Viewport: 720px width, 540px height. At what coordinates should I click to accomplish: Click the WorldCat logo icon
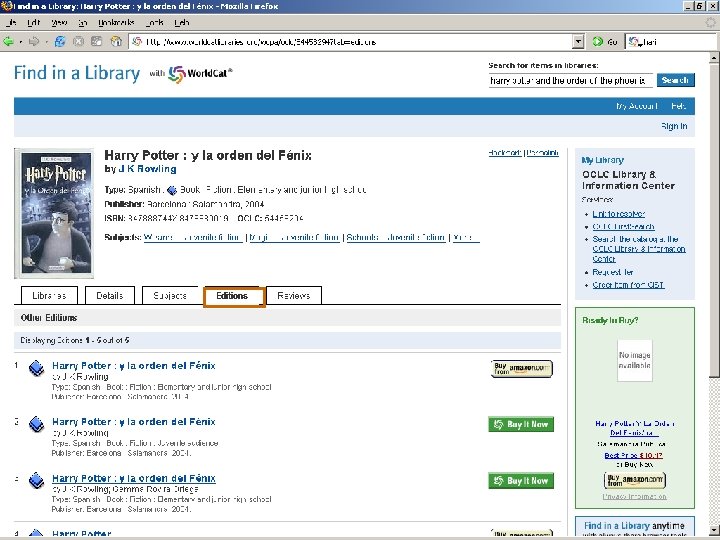pos(177,74)
